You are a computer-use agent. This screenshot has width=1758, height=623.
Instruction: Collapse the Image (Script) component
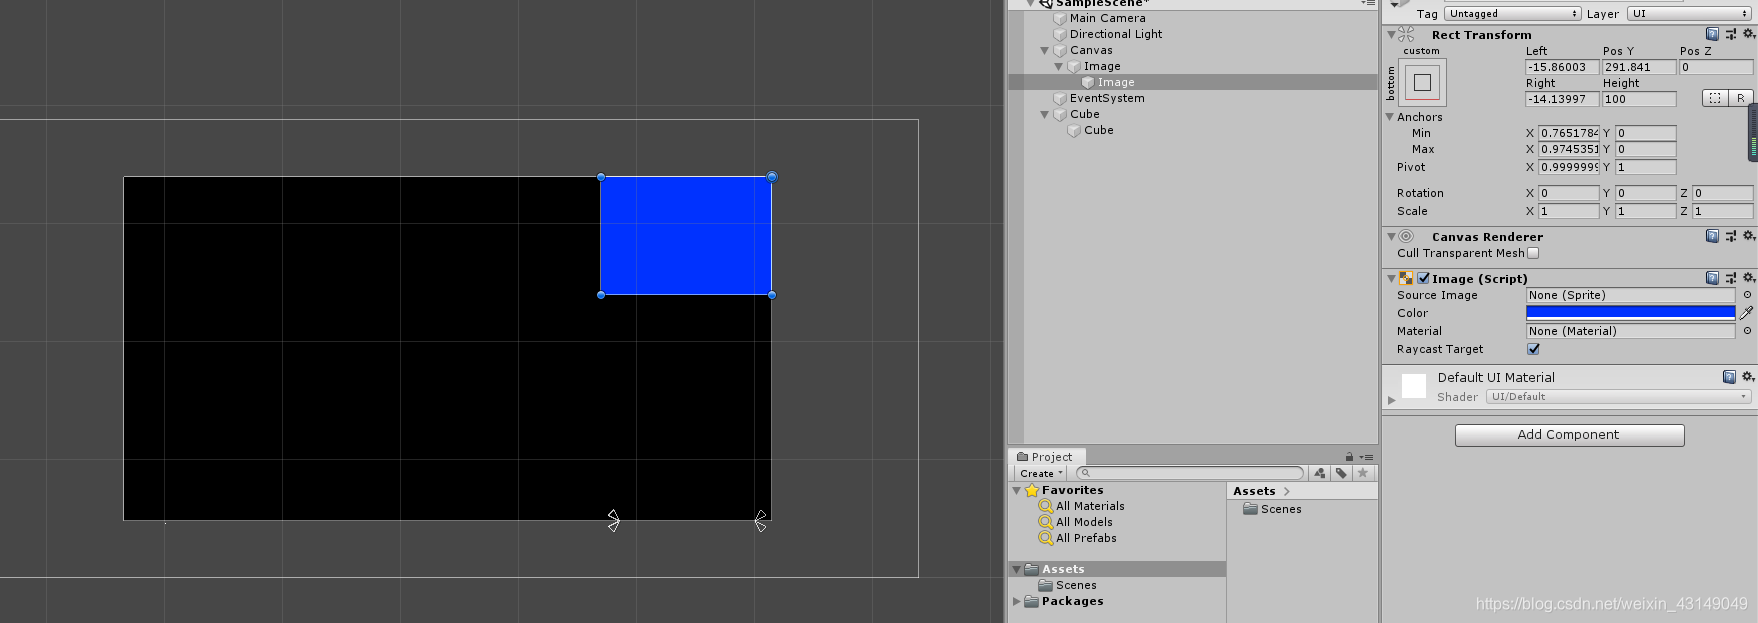[x=1391, y=278]
